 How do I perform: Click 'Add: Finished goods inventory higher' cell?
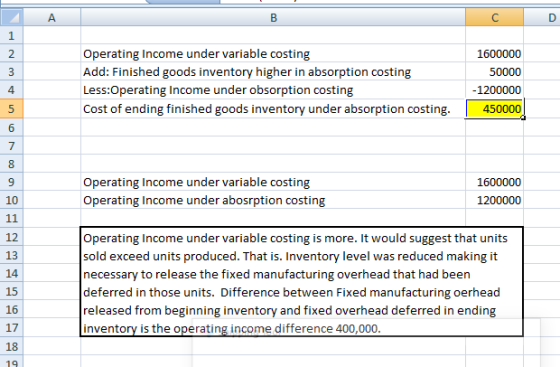click(273, 72)
